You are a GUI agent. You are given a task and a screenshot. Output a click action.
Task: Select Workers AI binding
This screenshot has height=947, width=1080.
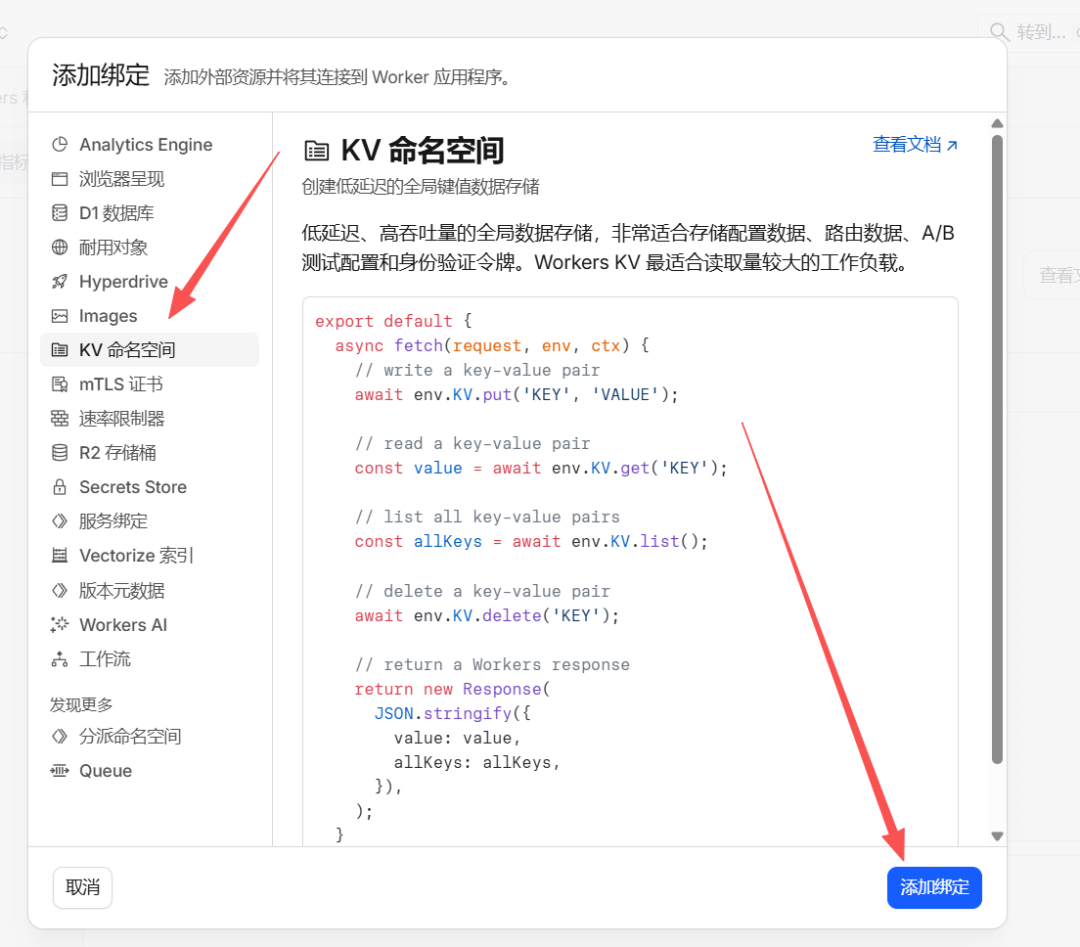(x=149, y=625)
